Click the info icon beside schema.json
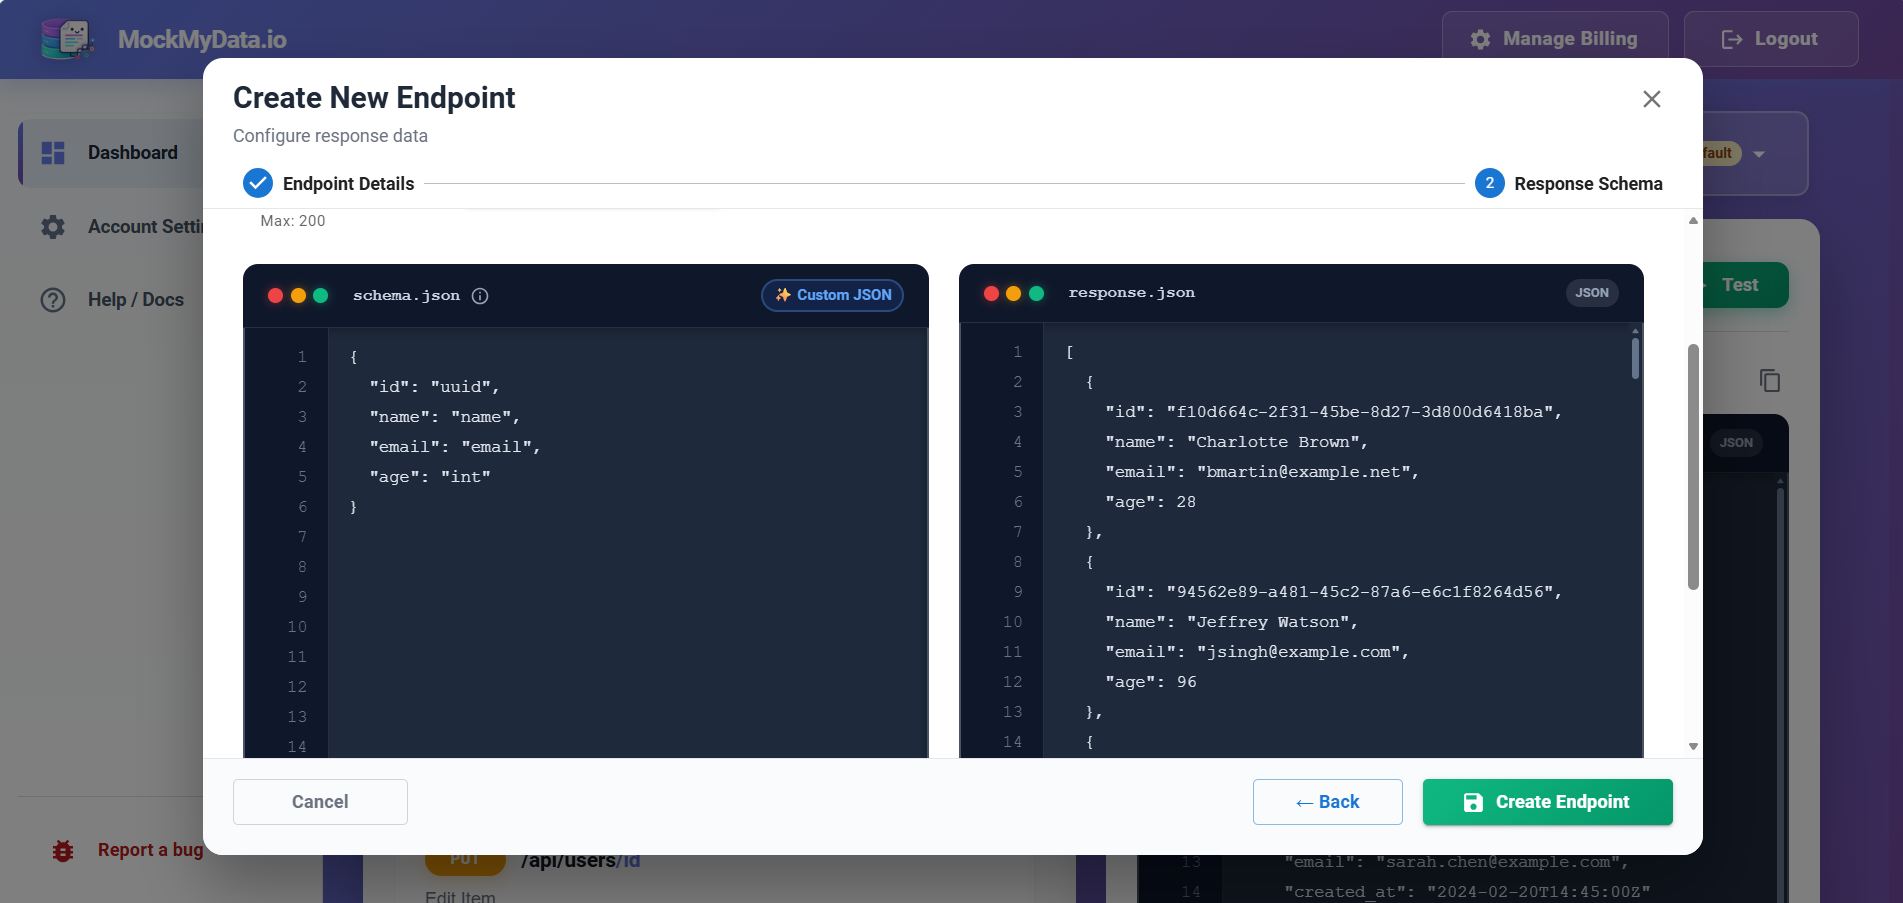 [x=481, y=295]
